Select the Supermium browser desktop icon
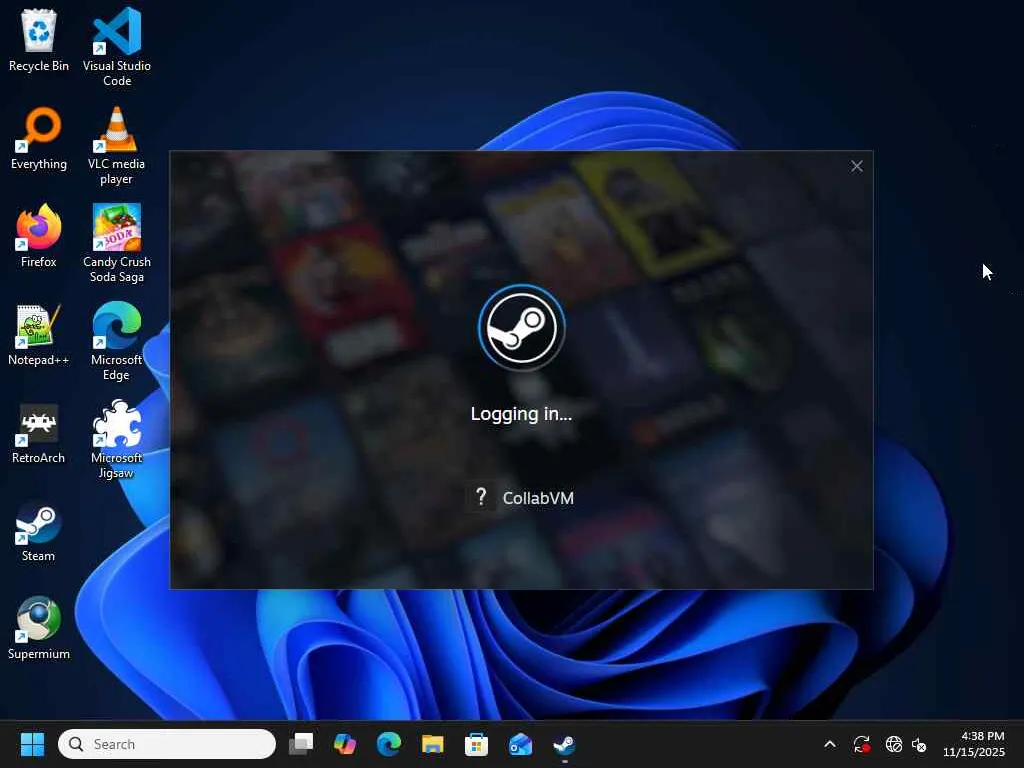The image size is (1024, 768). pos(39,628)
